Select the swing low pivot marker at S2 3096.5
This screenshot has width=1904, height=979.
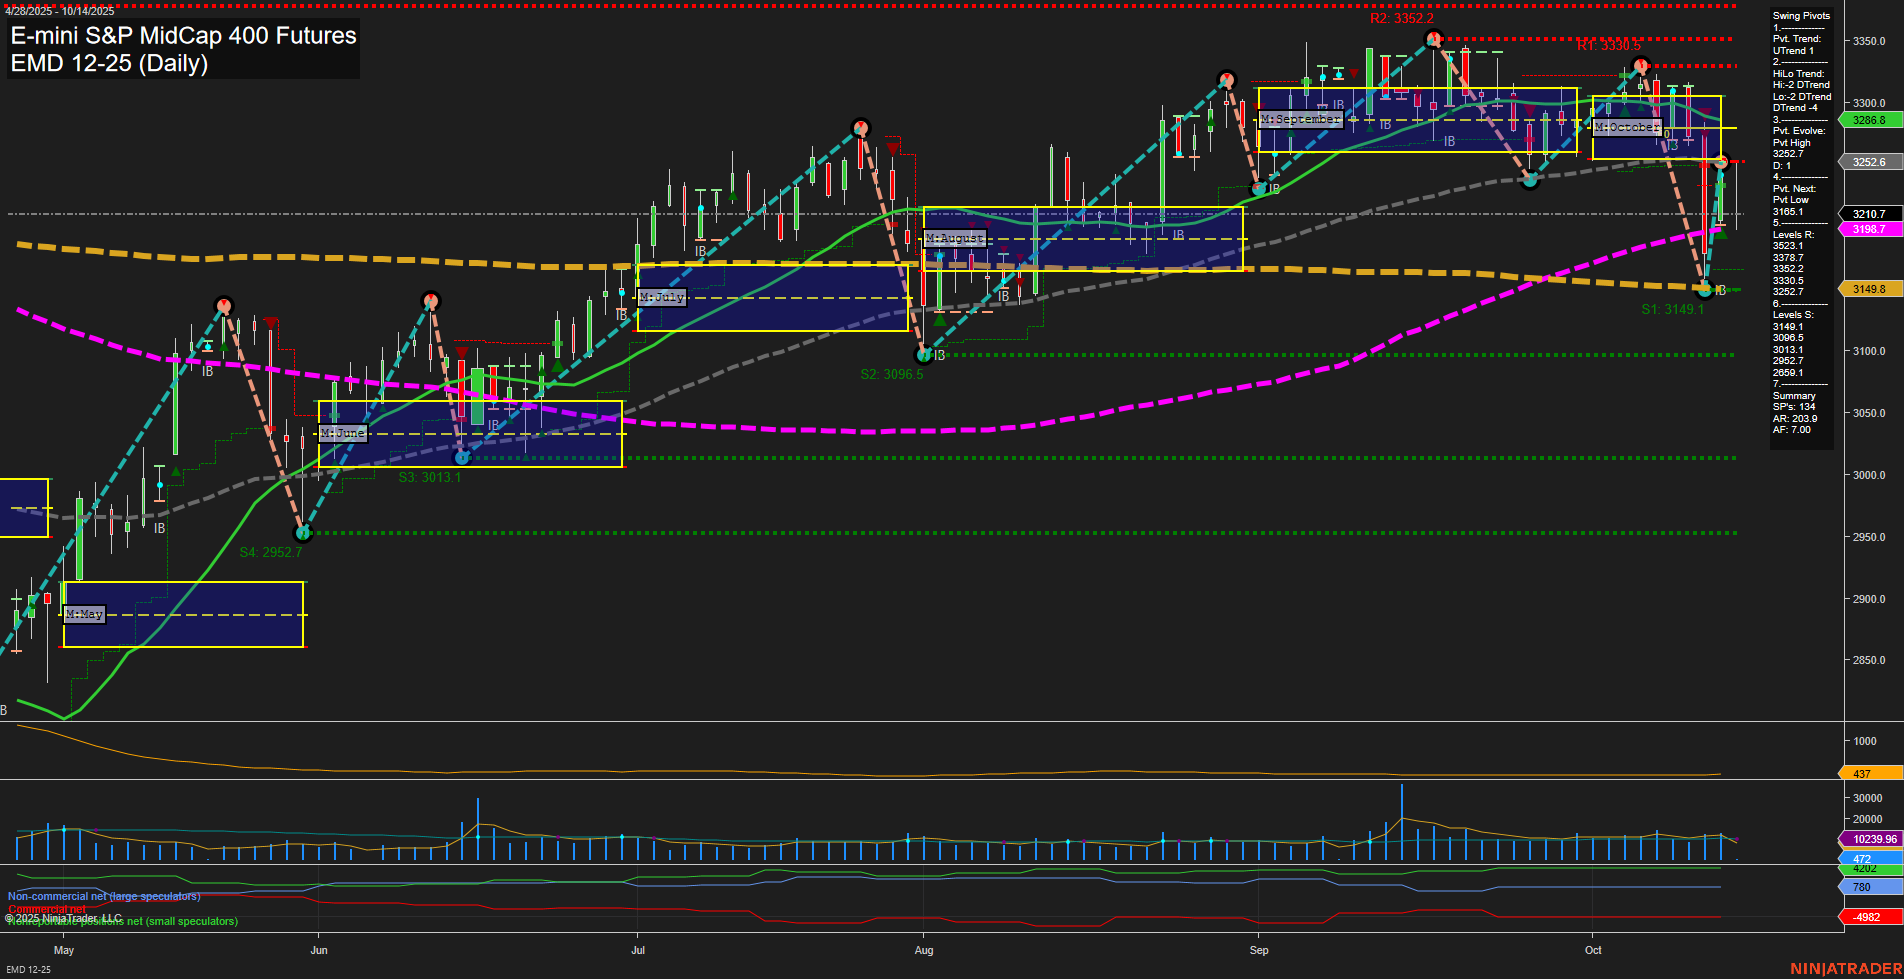pos(922,355)
